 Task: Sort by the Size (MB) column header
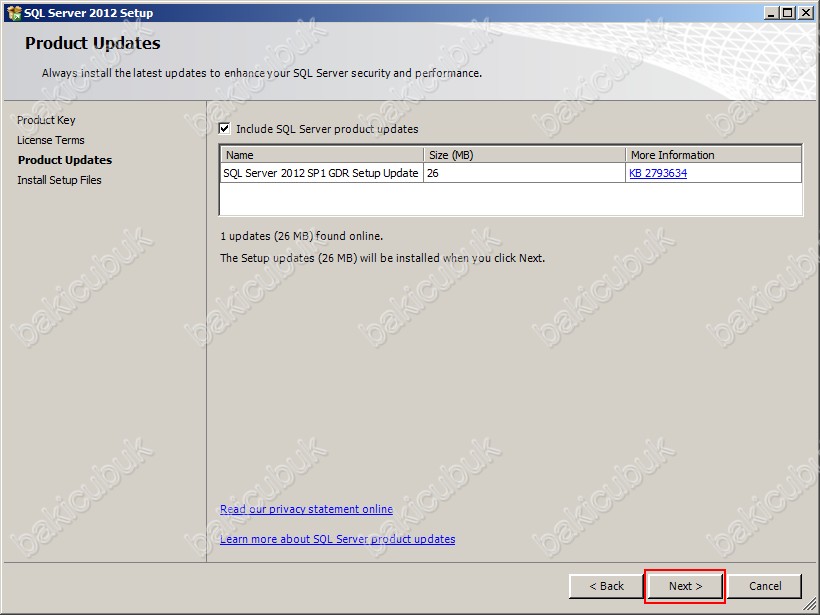click(x=525, y=155)
